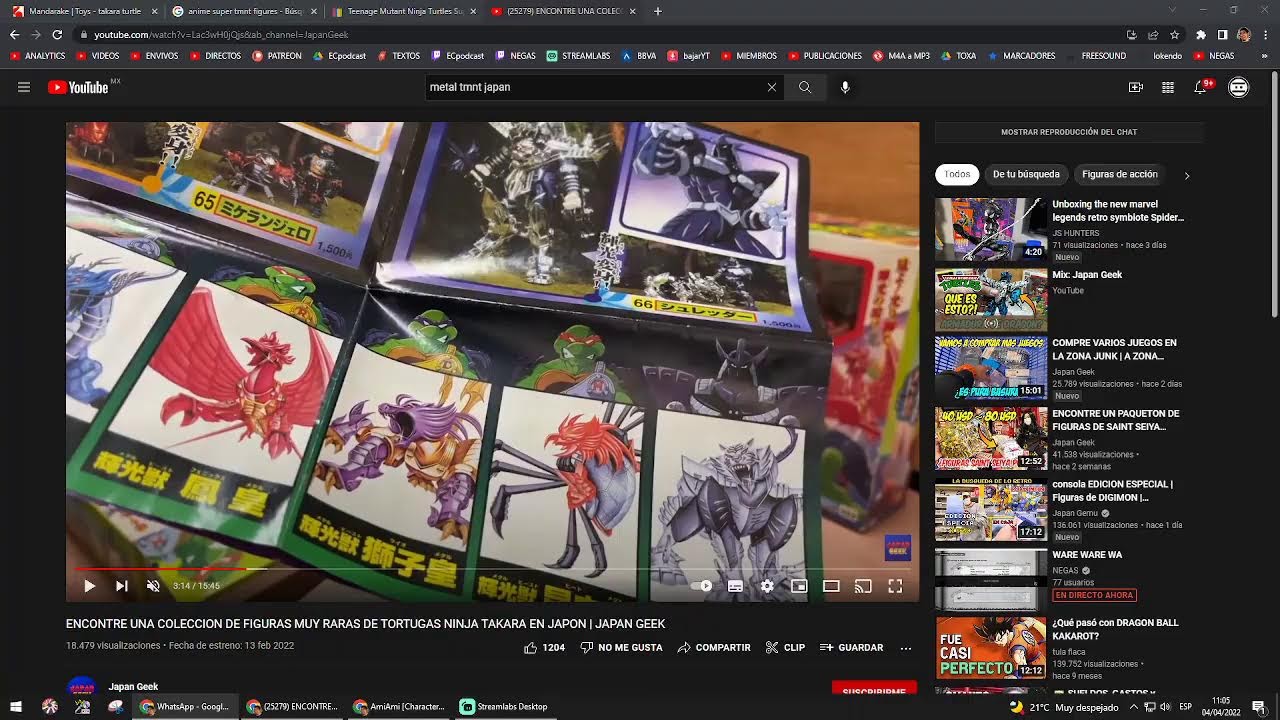Go to YouTube home via the logo

pos(77,88)
